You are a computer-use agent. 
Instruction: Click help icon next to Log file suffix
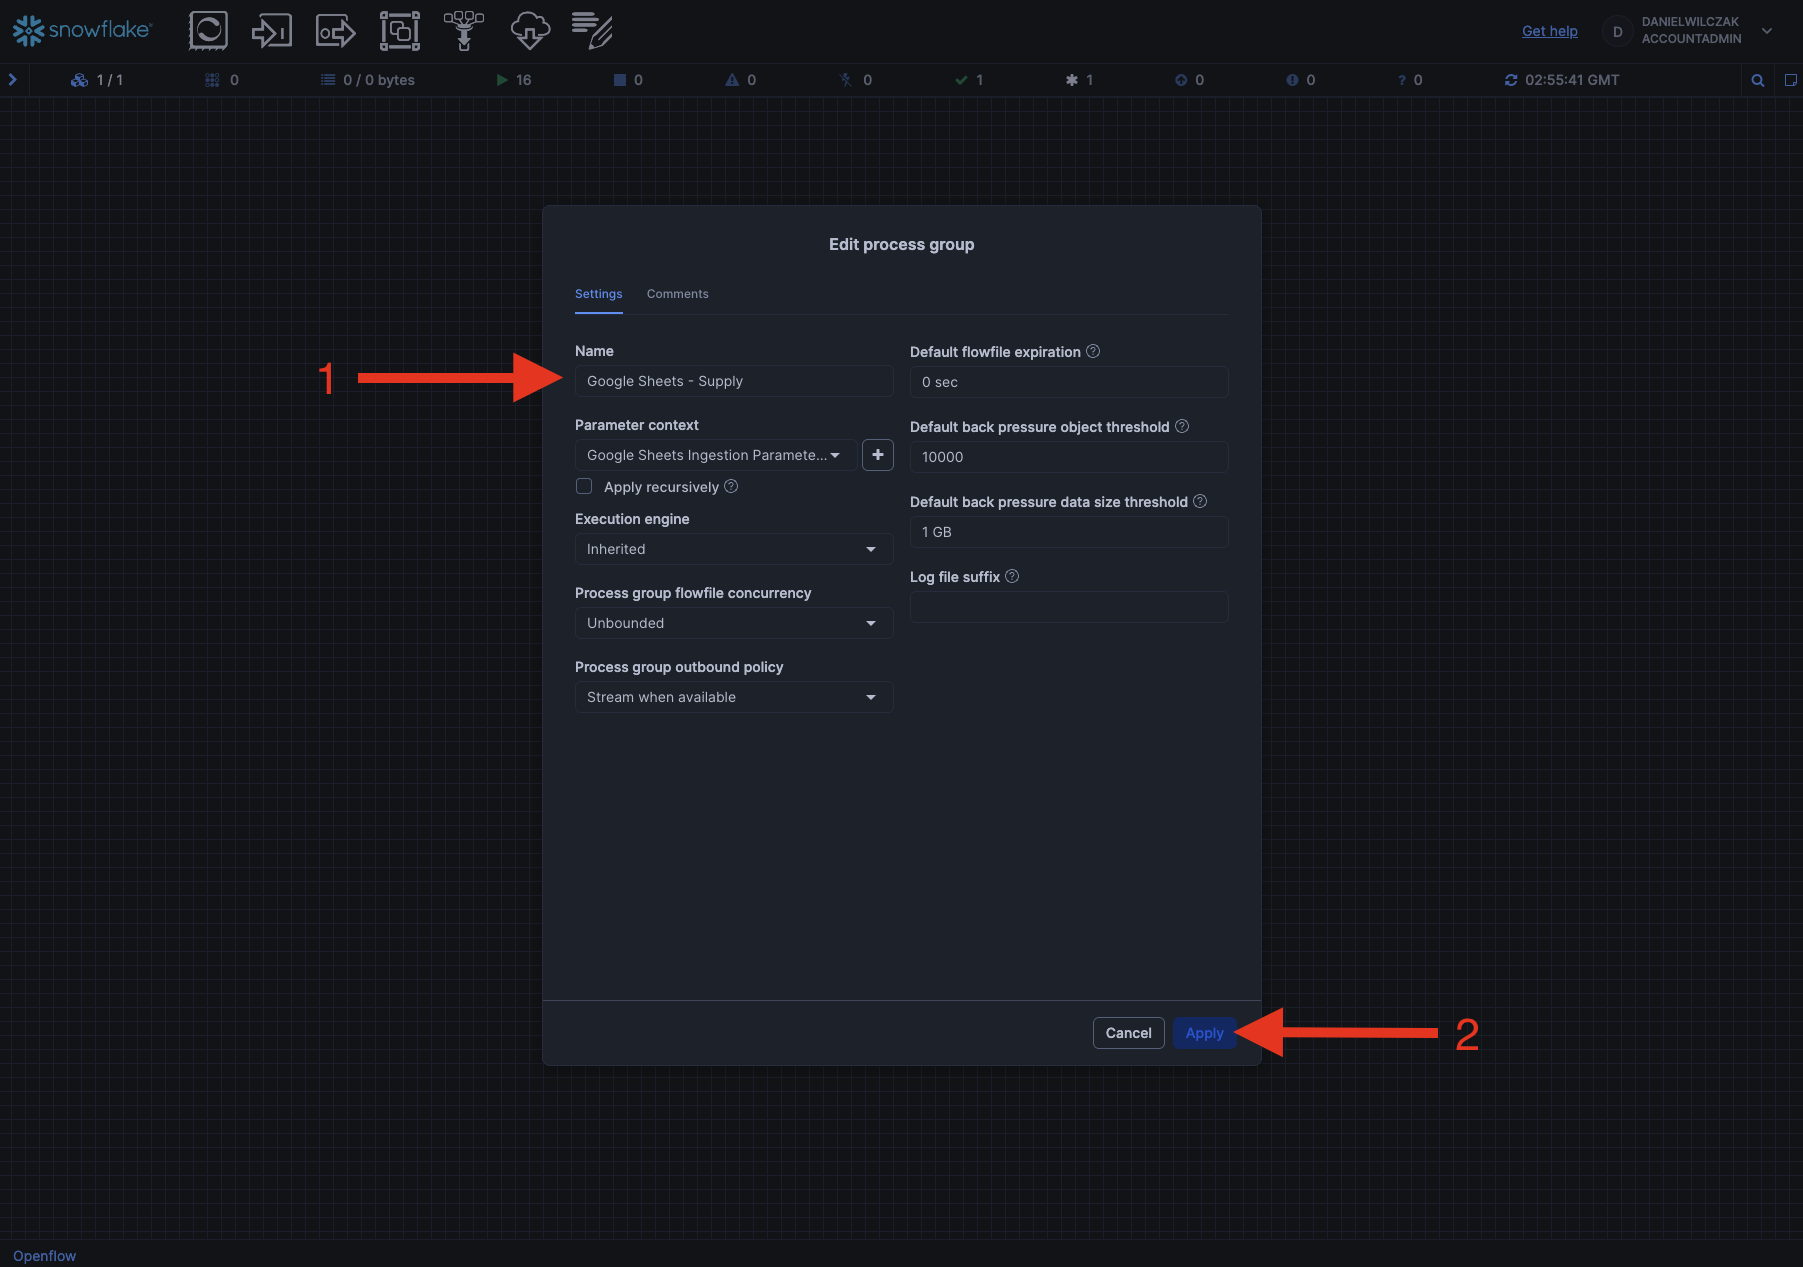[x=1012, y=576]
